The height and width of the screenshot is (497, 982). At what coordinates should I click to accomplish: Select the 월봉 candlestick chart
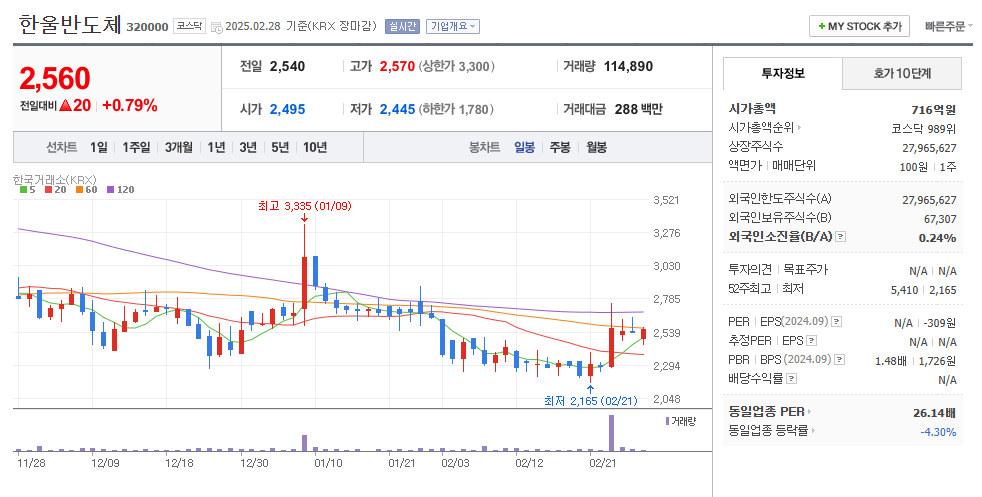point(596,148)
